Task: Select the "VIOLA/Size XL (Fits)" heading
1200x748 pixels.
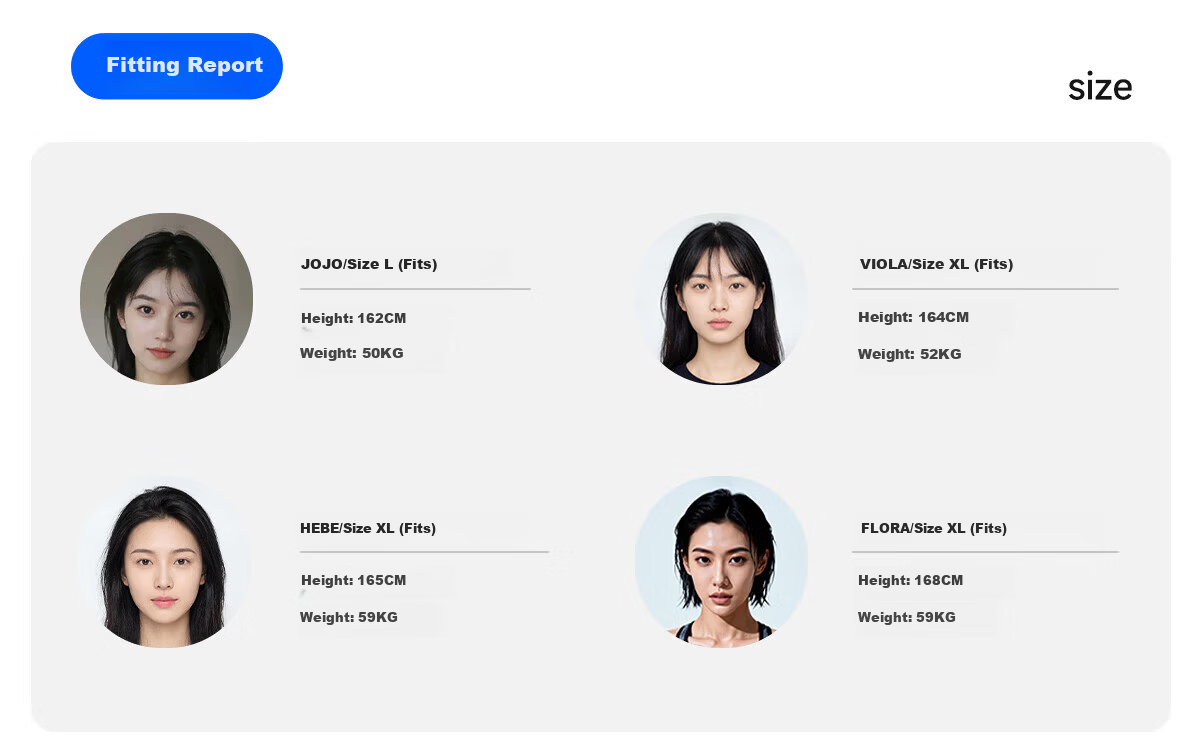Action: tap(936, 264)
